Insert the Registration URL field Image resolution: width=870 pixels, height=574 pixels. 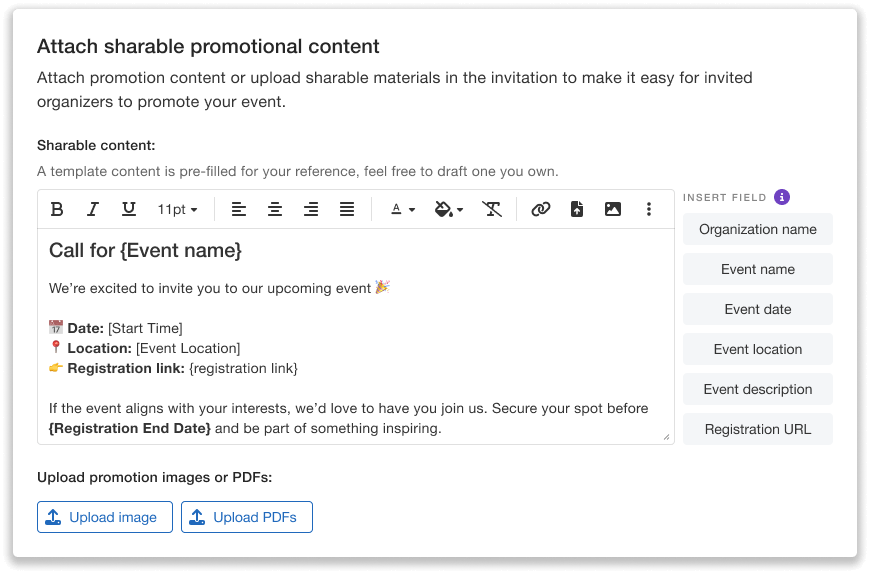(757, 429)
